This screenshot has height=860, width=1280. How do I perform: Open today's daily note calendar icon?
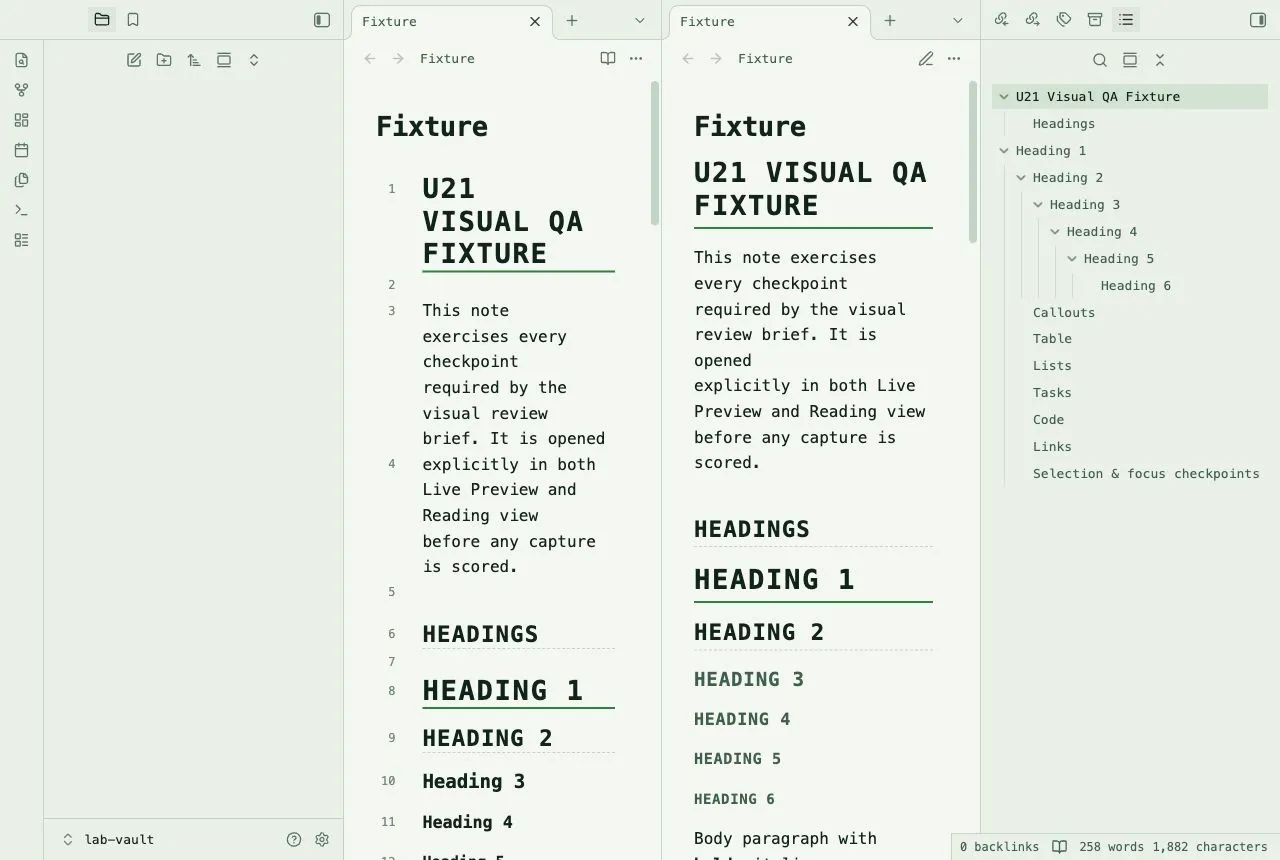22,150
